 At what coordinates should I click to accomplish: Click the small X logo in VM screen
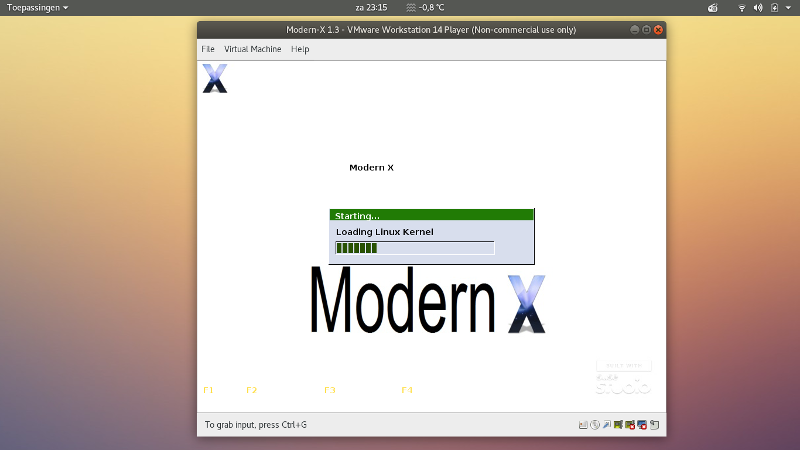215,78
